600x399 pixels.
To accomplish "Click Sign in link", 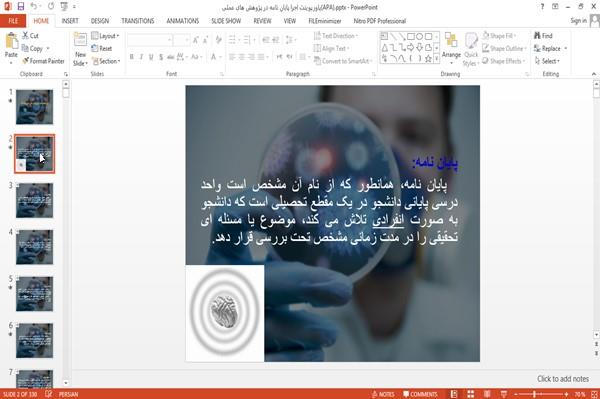I will pos(578,21).
